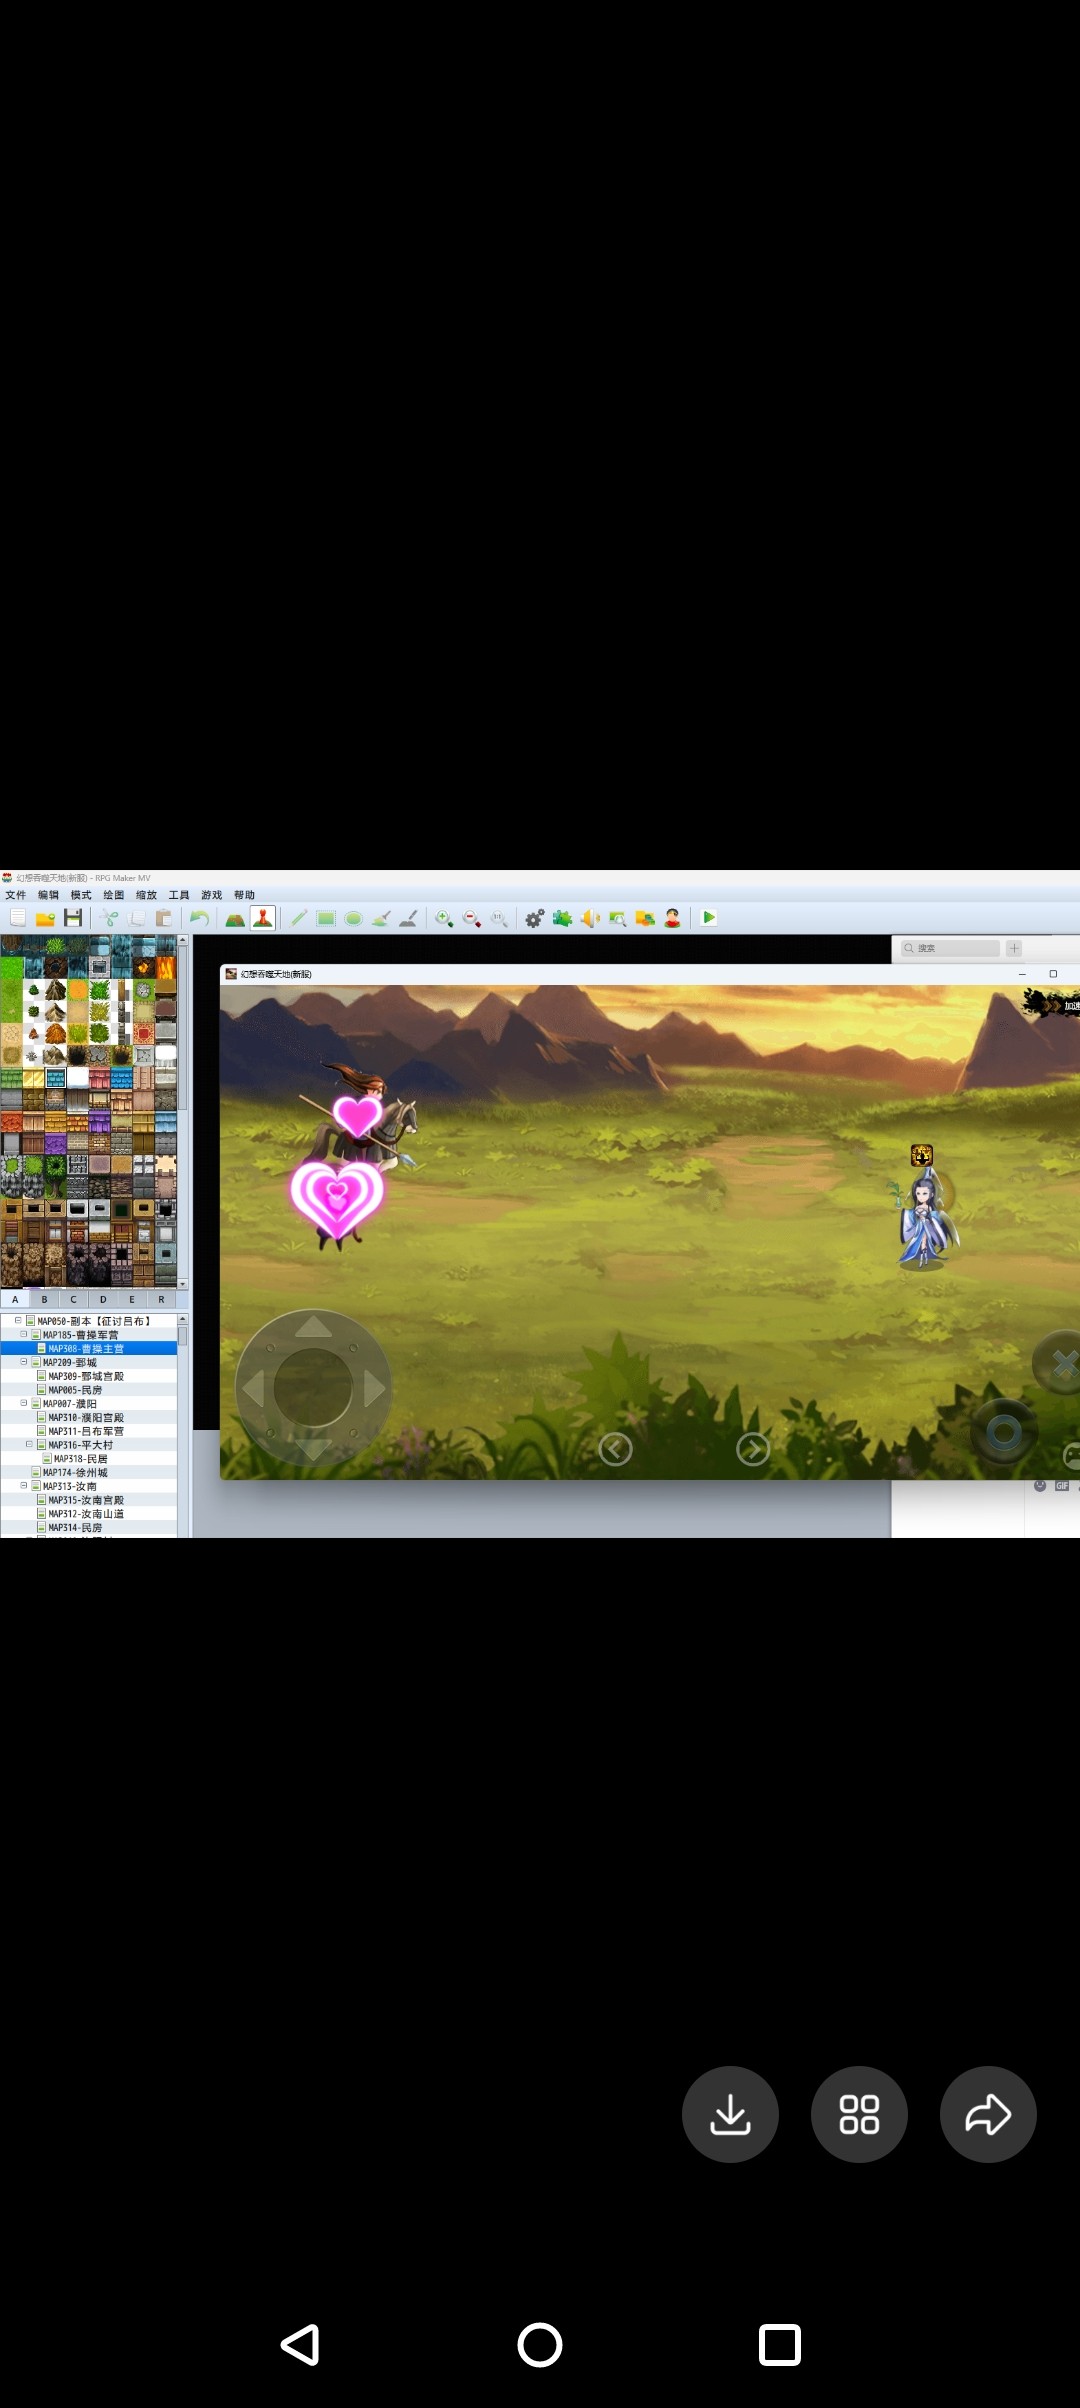Image resolution: width=1080 pixels, height=2408 pixels.
Task: Click the Zoom Out magnifier icon
Action: coord(471,918)
